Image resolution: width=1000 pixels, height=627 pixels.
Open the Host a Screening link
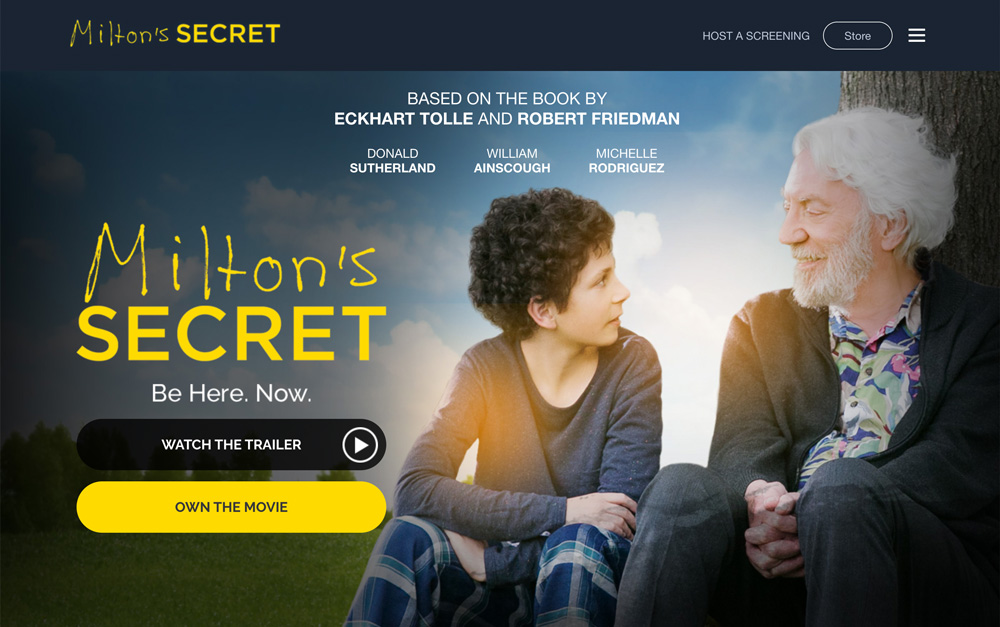coord(756,36)
